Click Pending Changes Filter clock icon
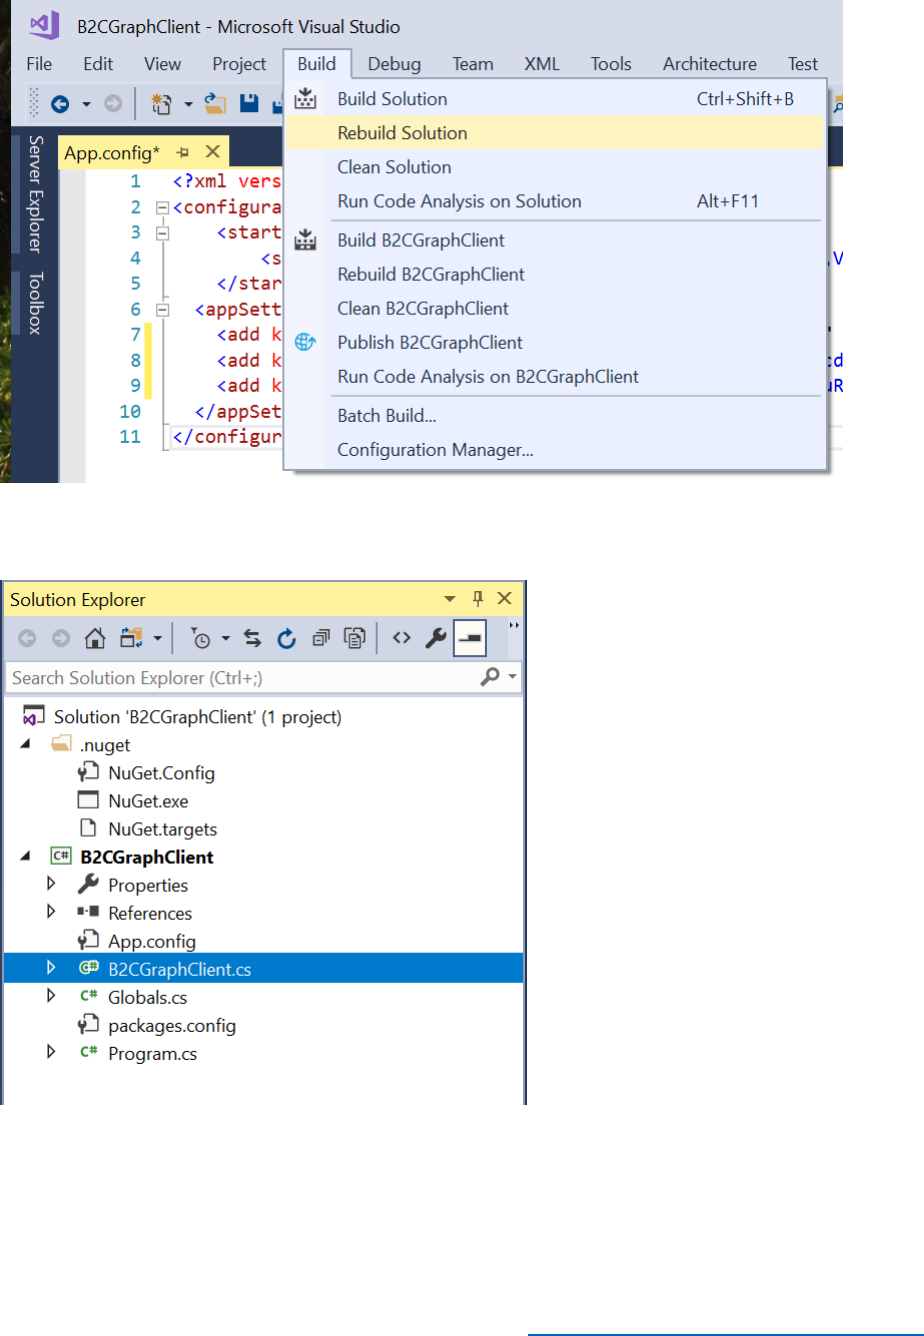The image size is (924, 1336). click(x=203, y=638)
